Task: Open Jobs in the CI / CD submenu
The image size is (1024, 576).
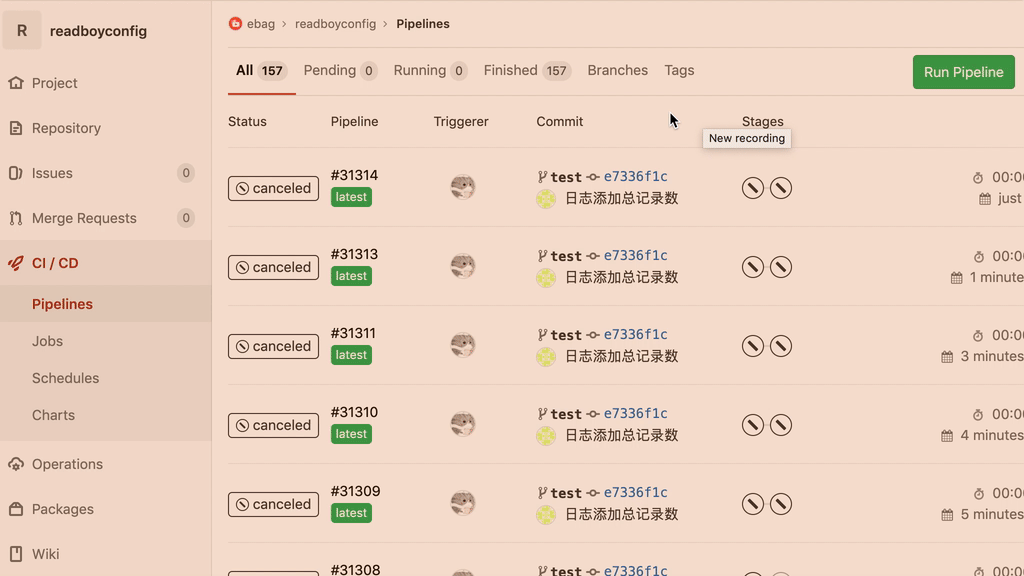Action: (x=47, y=341)
